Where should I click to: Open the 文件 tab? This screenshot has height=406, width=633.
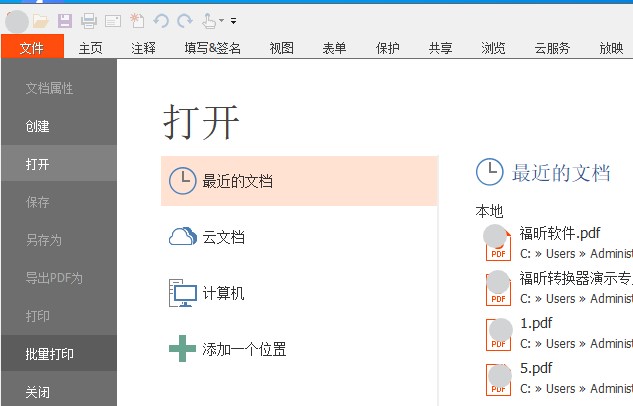click(x=32, y=48)
